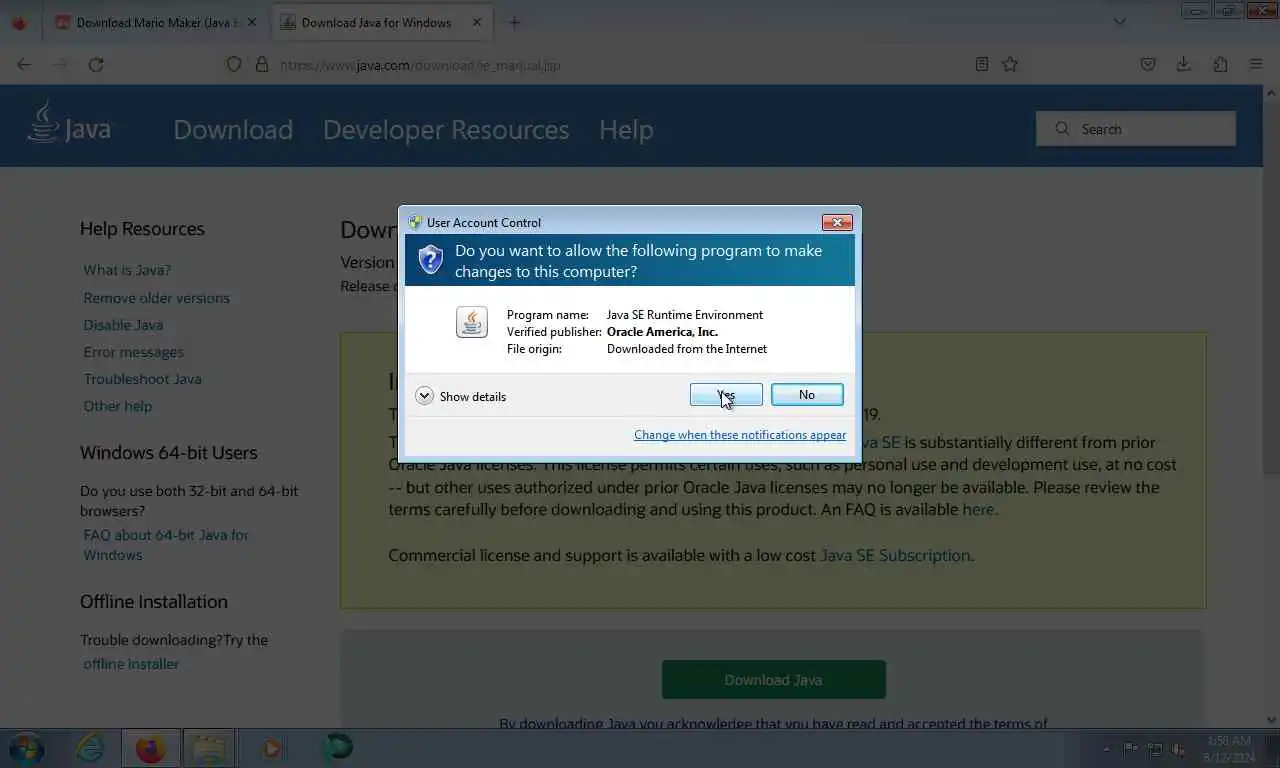Click the taskbar clock
1280x768 pixels.
click(1228, 749)
